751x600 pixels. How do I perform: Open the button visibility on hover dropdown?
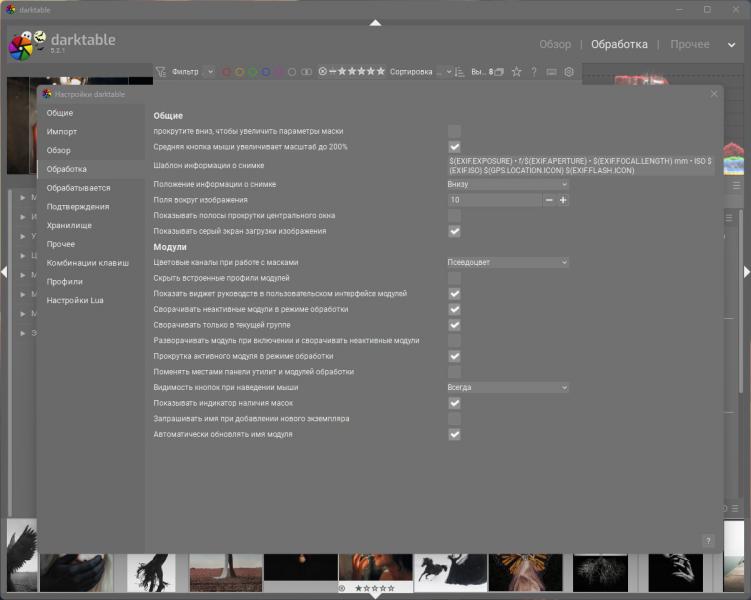pyautogui.click(x=507, y=387)
